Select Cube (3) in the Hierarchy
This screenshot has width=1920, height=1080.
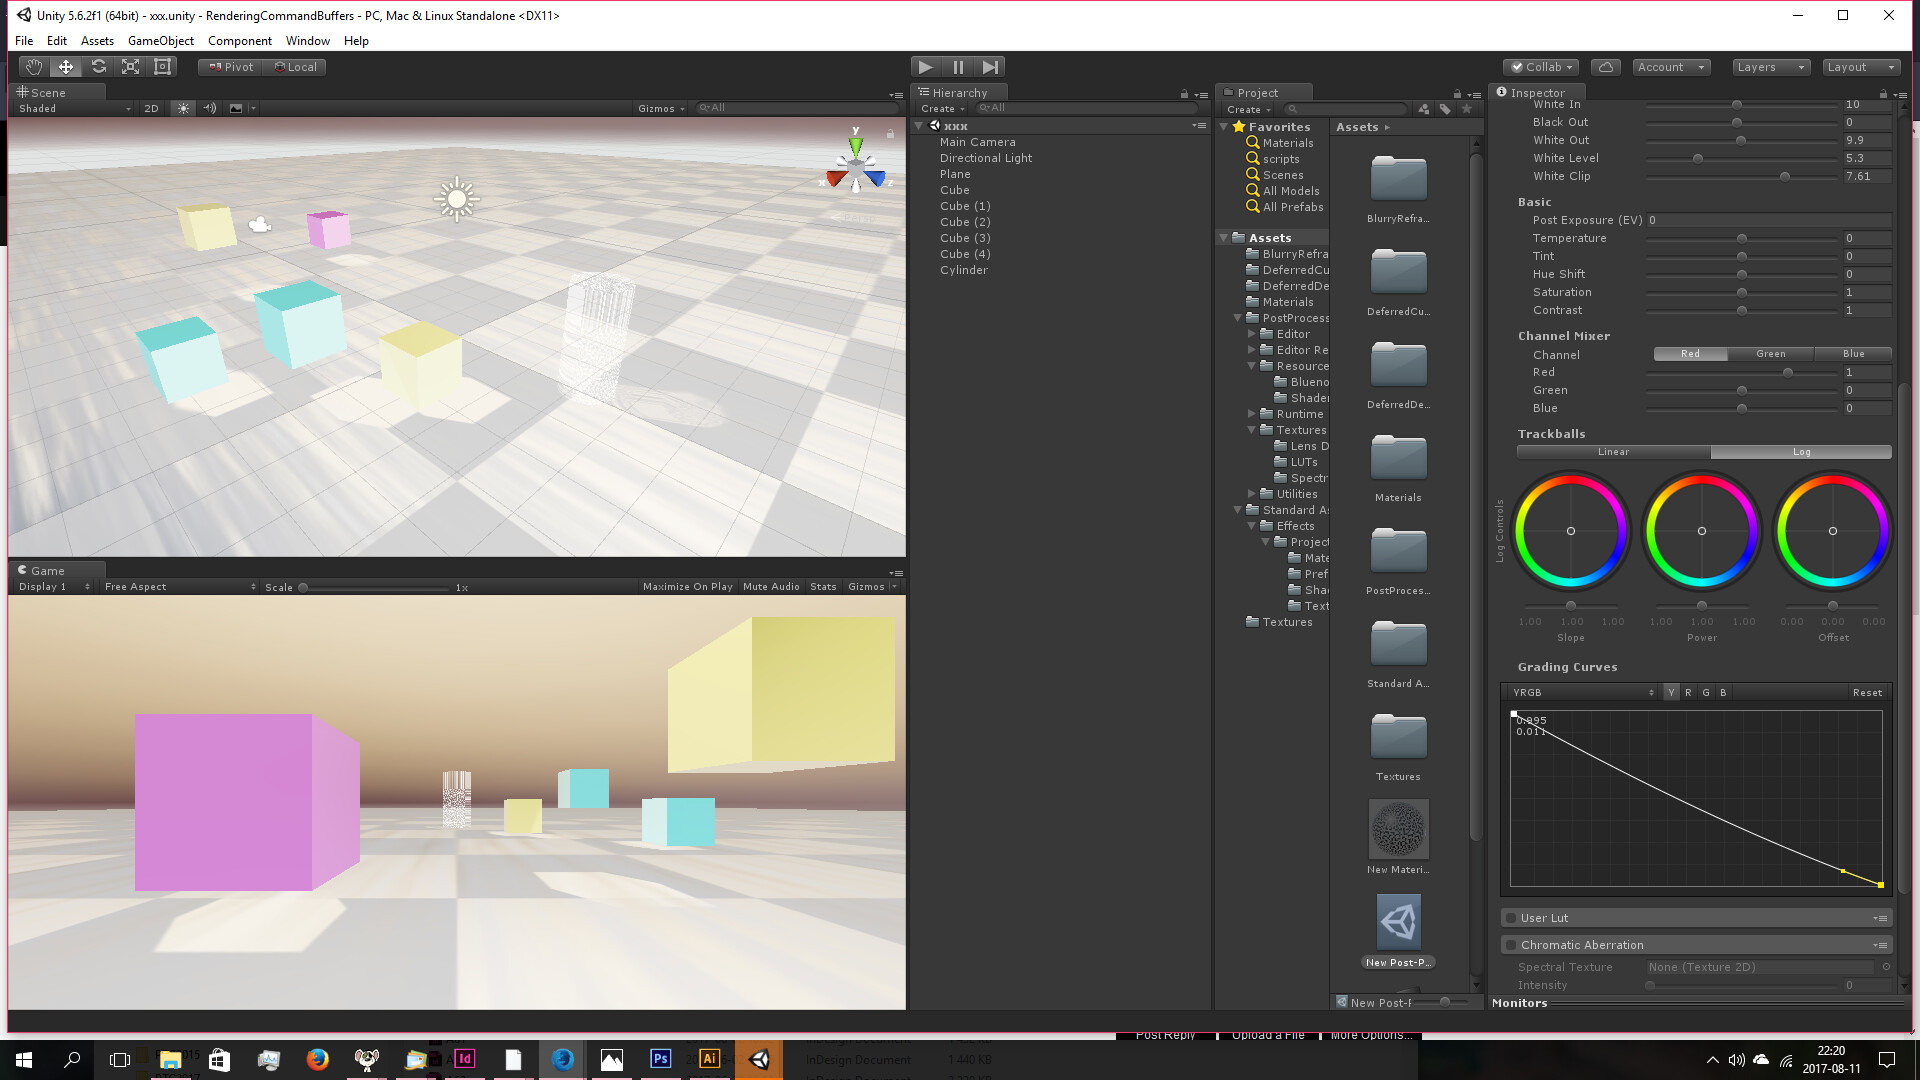(x=964, y=237)
